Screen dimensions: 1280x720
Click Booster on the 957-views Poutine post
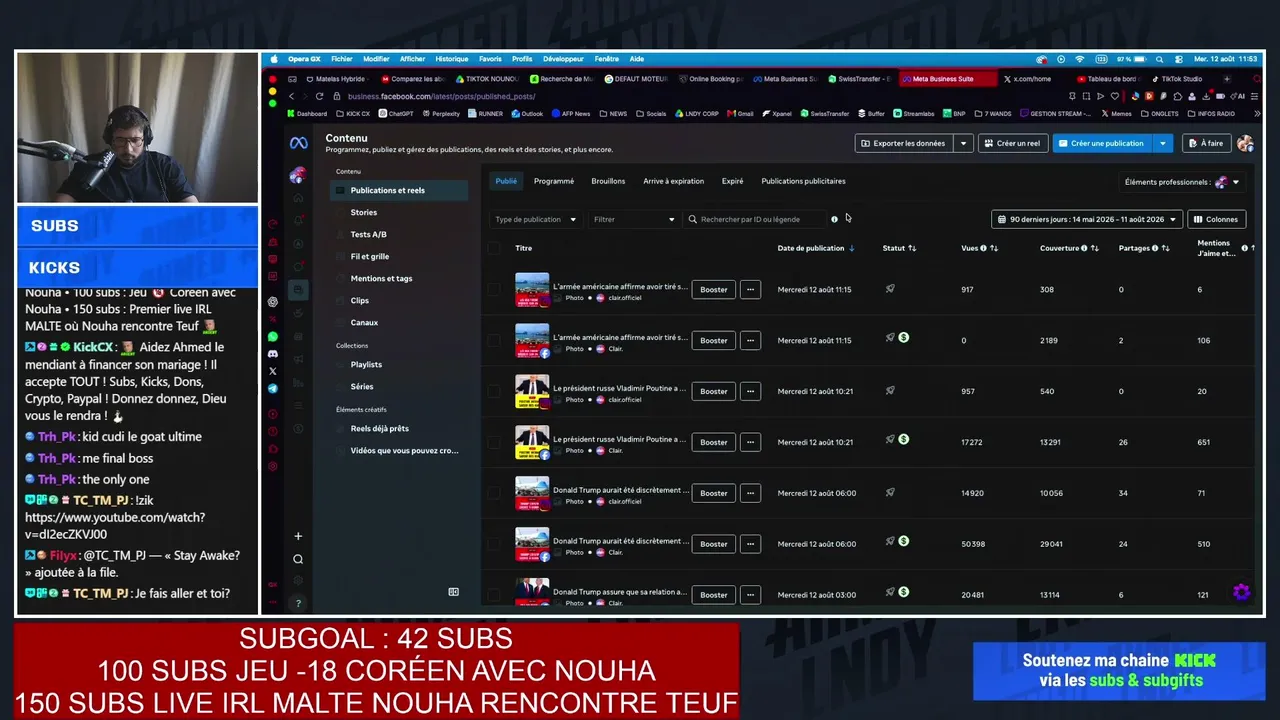click(714, 391)
